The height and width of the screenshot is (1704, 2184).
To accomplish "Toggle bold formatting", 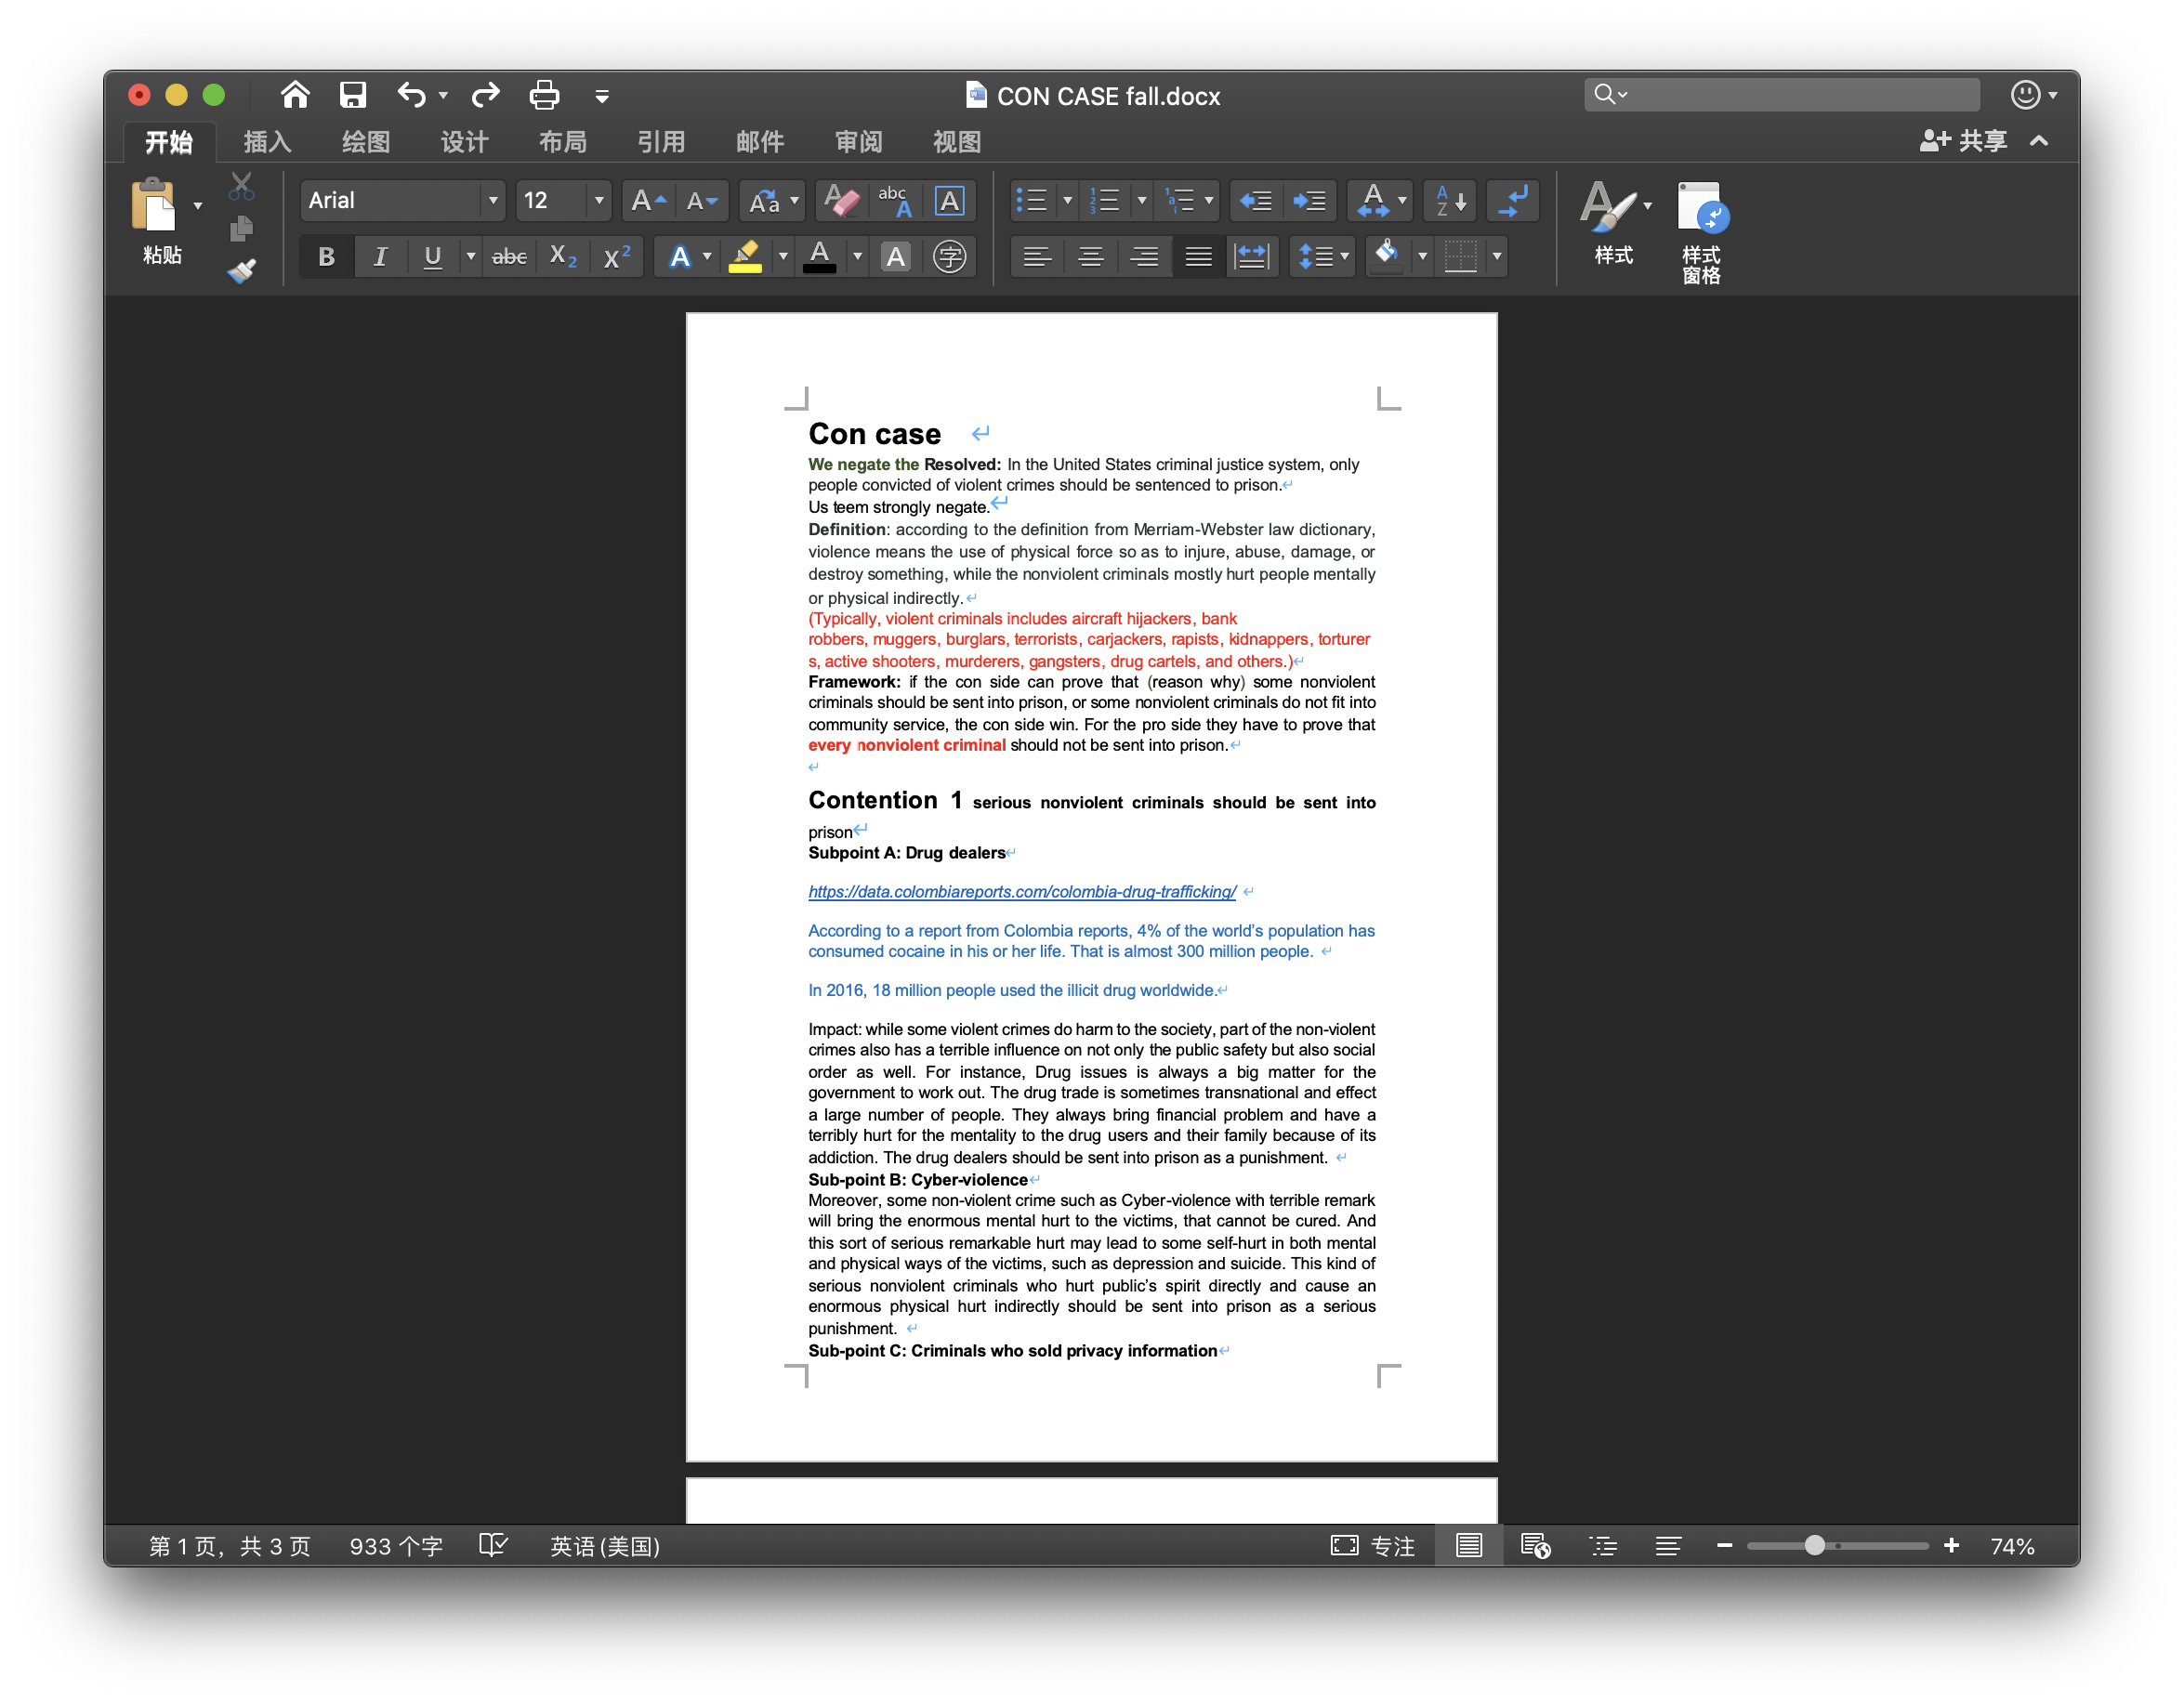I will point(326,257).
